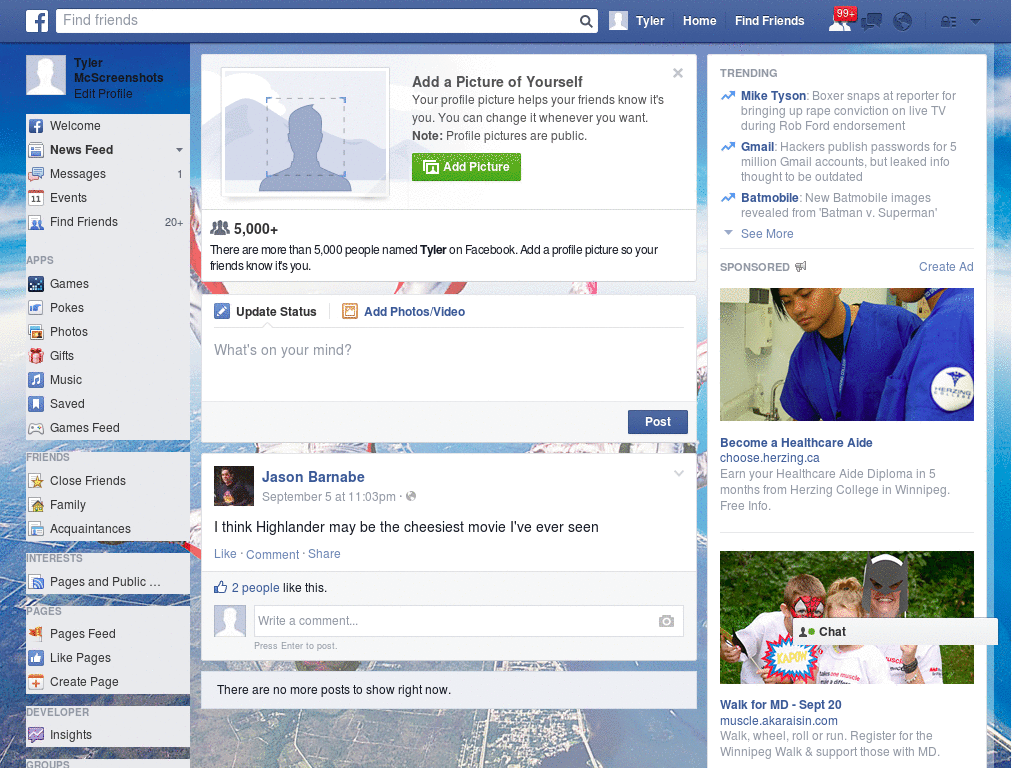This screenshot has height=768, width=1024.
Task: Click Comment link under the post
Action: (x=272, y=554)
